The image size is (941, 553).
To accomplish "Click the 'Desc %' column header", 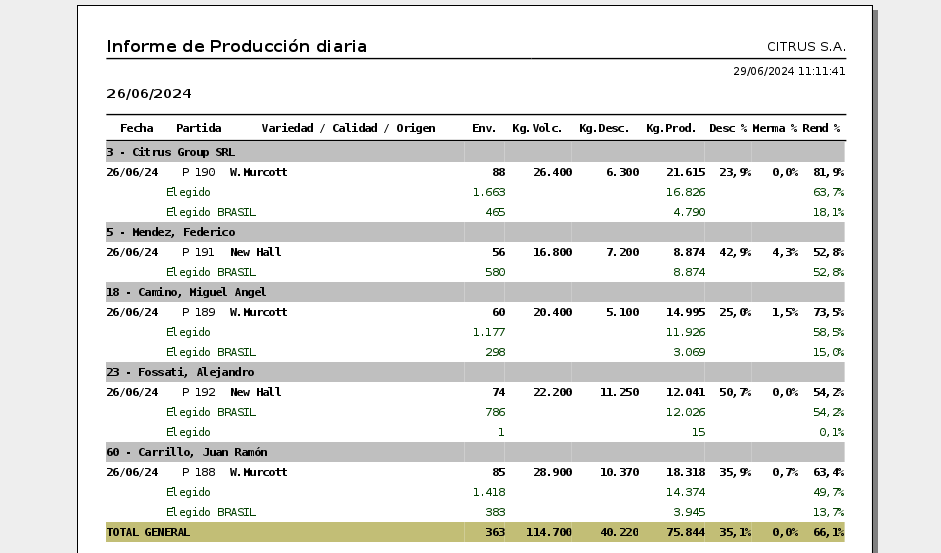I will tap(728, 128).
